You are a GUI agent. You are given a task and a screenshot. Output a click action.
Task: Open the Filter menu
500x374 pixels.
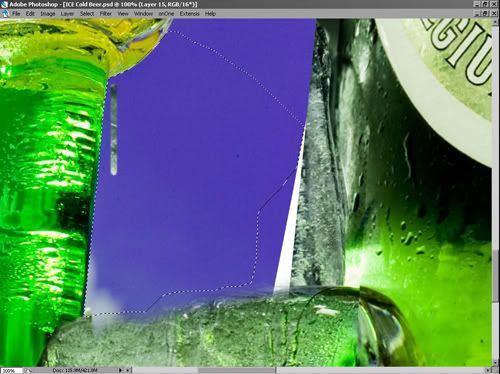106,14
